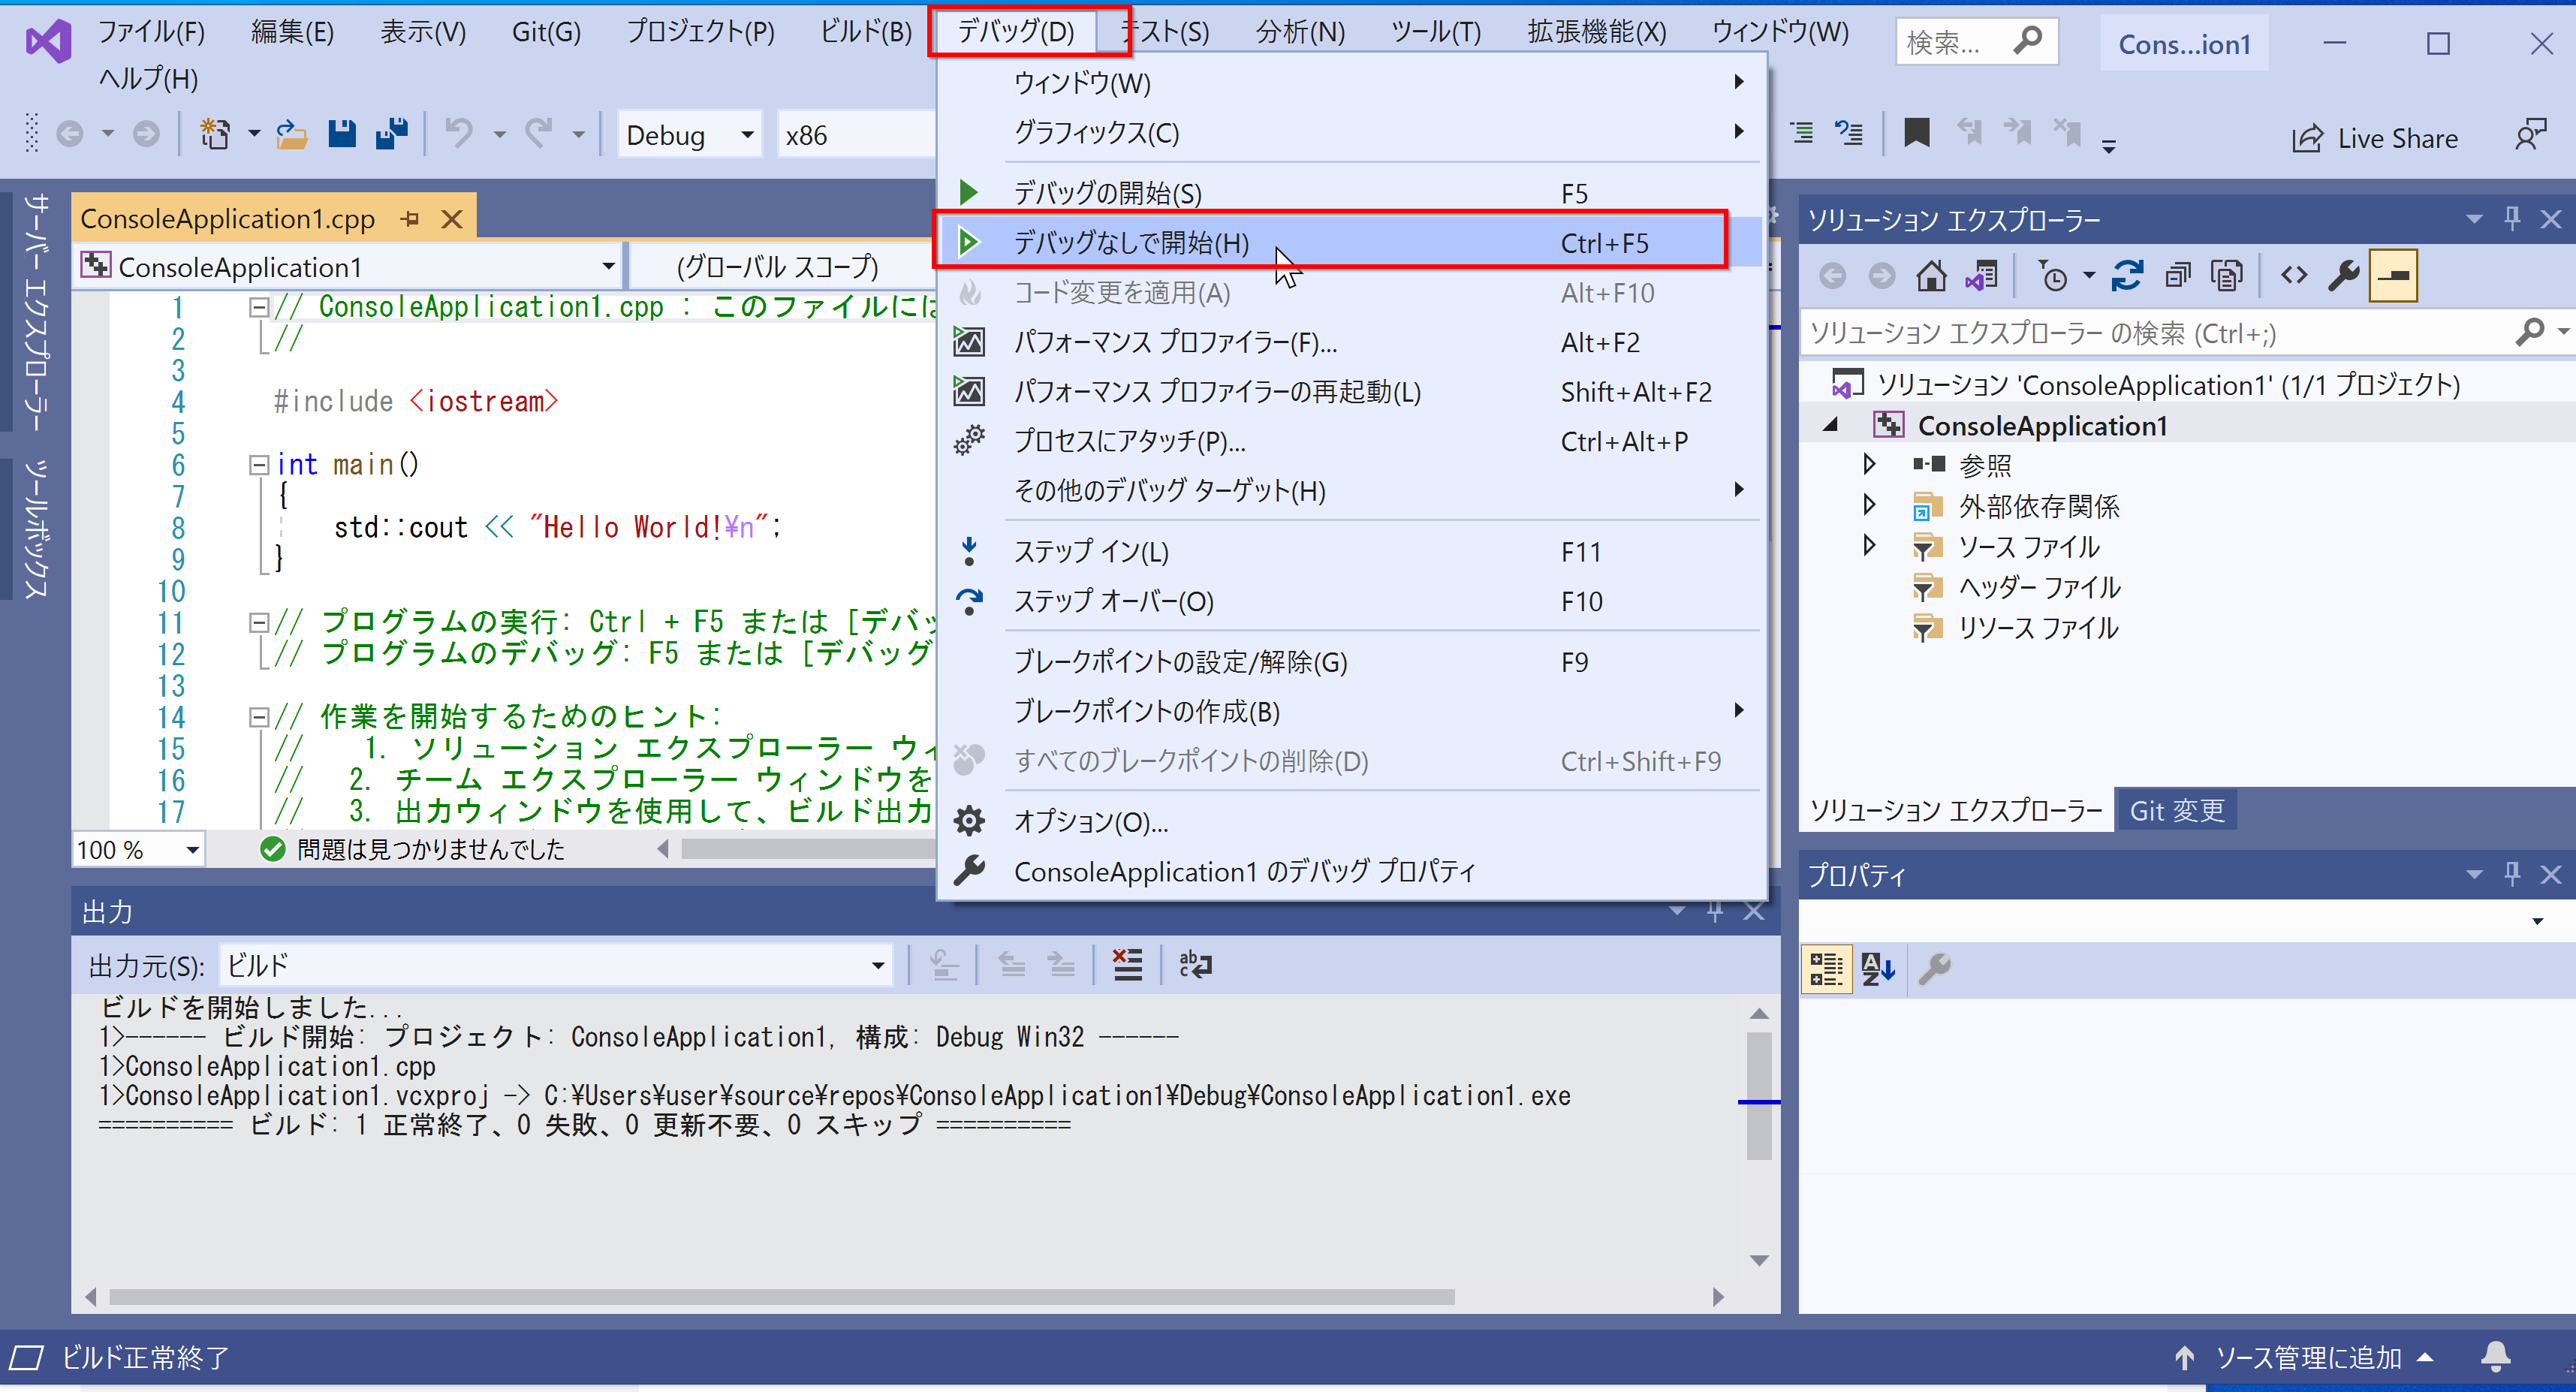Toggle the Preview Selected Items button
This screenshot has height=1392, width=2576.
click(x=2394, y=275)
